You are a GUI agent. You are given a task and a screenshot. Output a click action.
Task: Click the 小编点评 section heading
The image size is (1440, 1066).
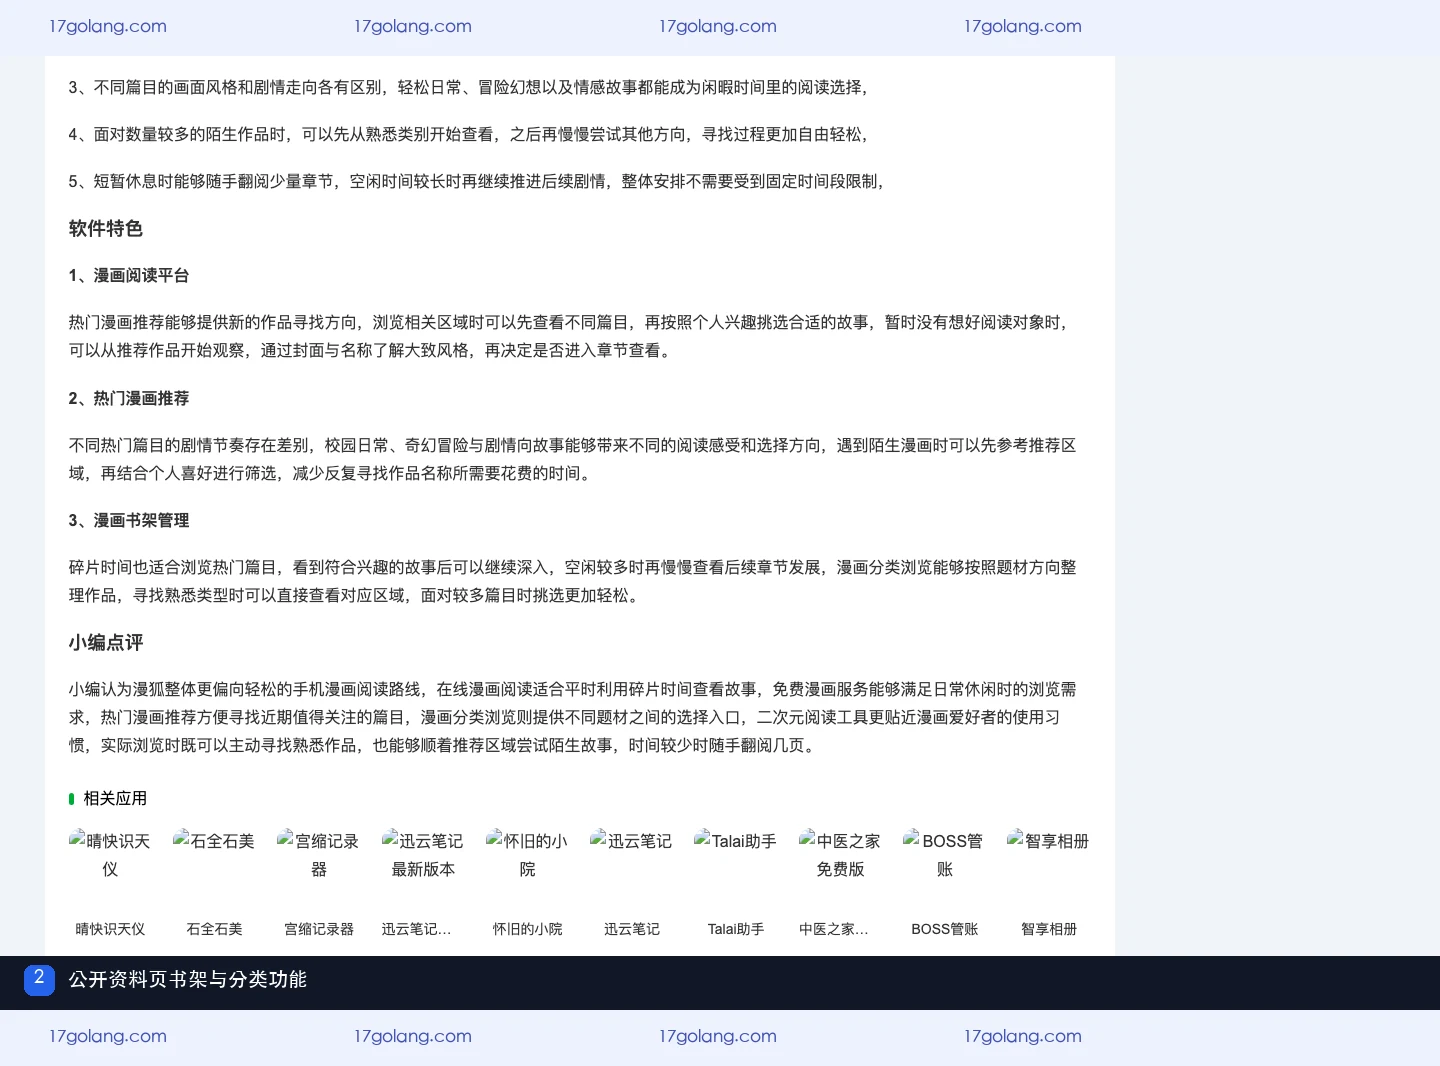(106, 642)
